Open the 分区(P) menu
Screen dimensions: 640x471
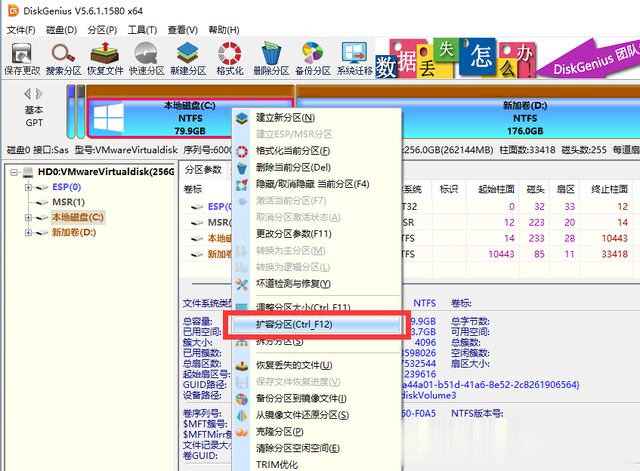tap(102, 30)
